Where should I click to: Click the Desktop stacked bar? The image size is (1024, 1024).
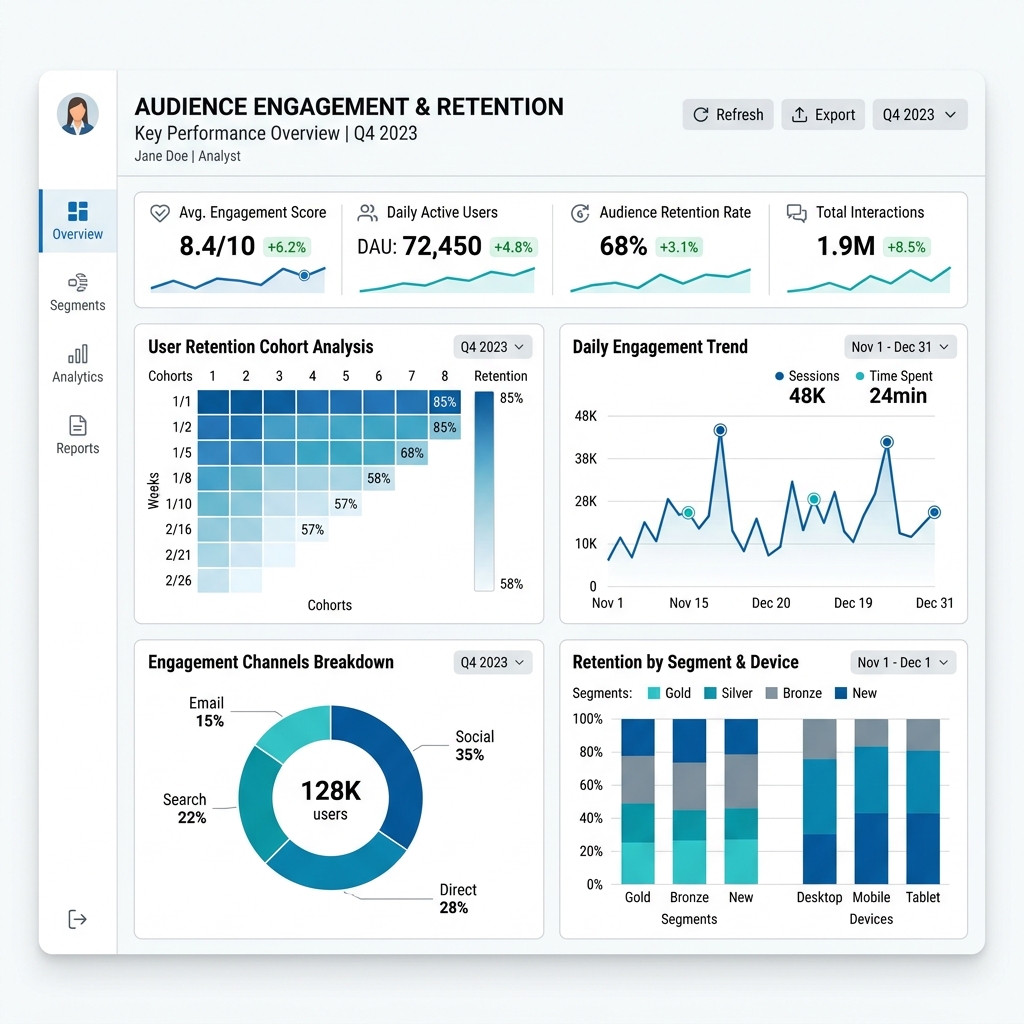[820, 801]
